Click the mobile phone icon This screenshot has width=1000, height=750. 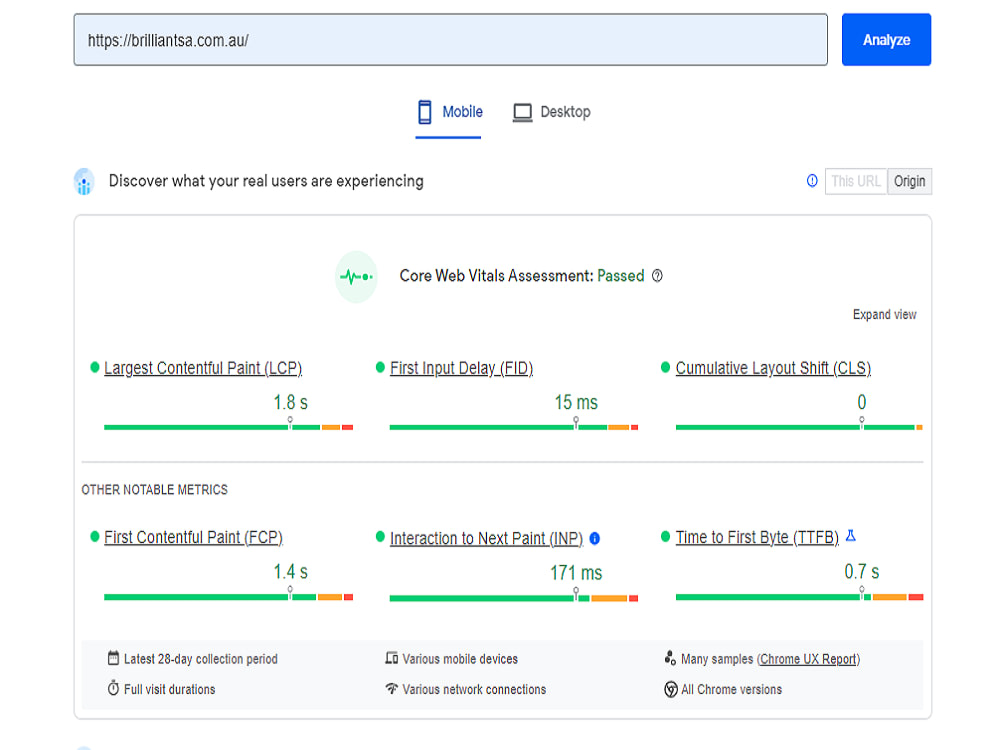(x=425, y=112)
